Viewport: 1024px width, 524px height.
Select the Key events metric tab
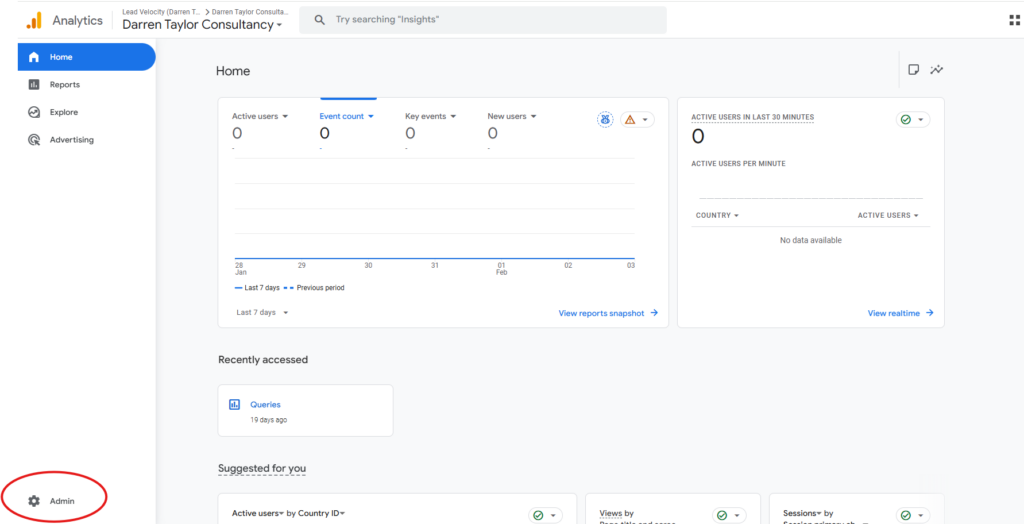click(x=430, y=117)
